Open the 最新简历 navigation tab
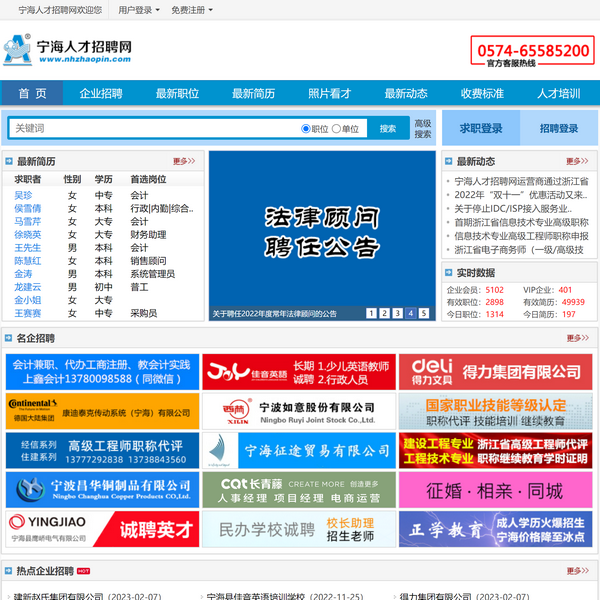 click(x=253, y=94)
